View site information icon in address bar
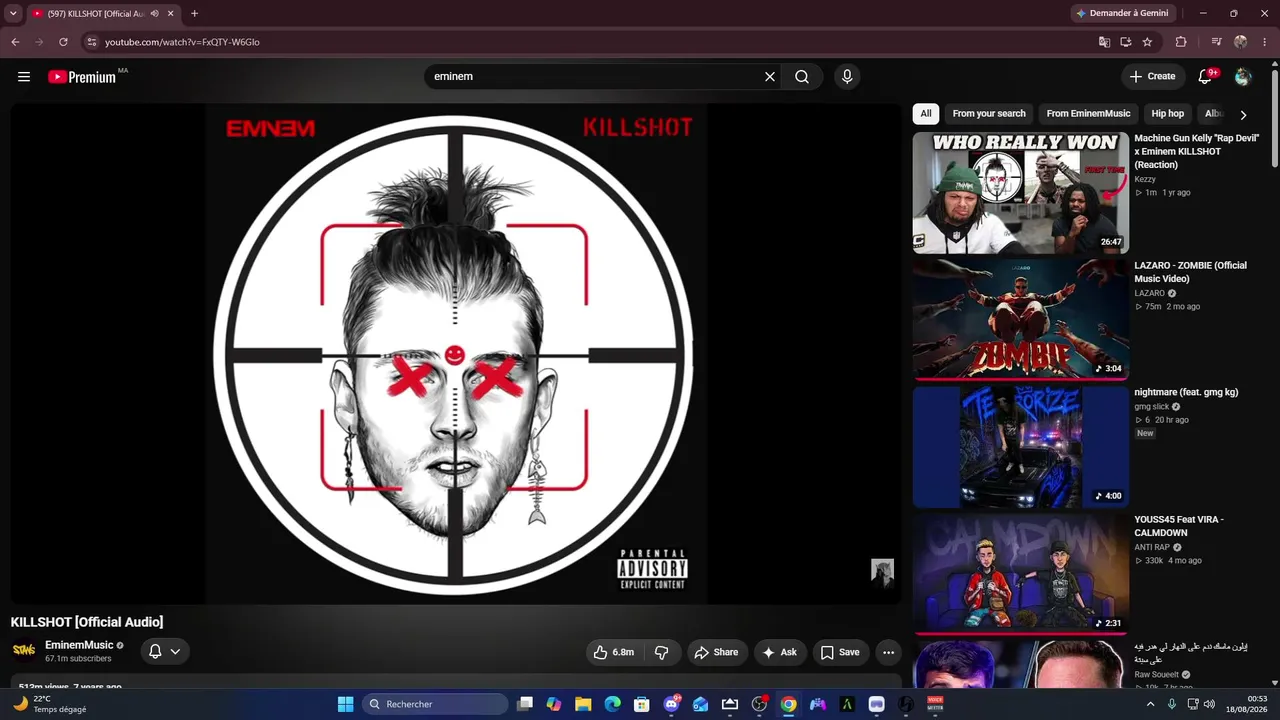This screenshot has height=720, width=1280. coord(92,42)
